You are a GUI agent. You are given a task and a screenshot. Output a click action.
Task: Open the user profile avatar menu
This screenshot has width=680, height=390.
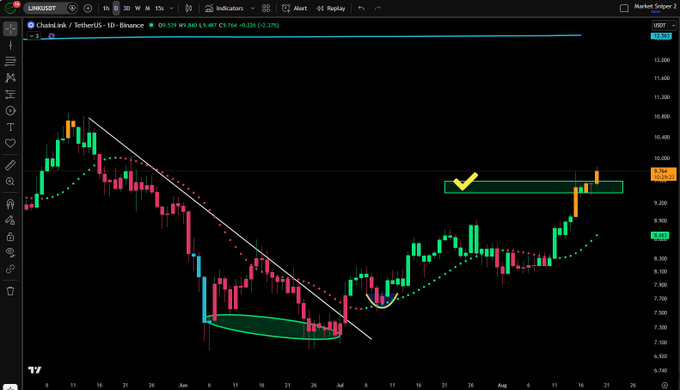pyautogui.click(x=10, y=8)
